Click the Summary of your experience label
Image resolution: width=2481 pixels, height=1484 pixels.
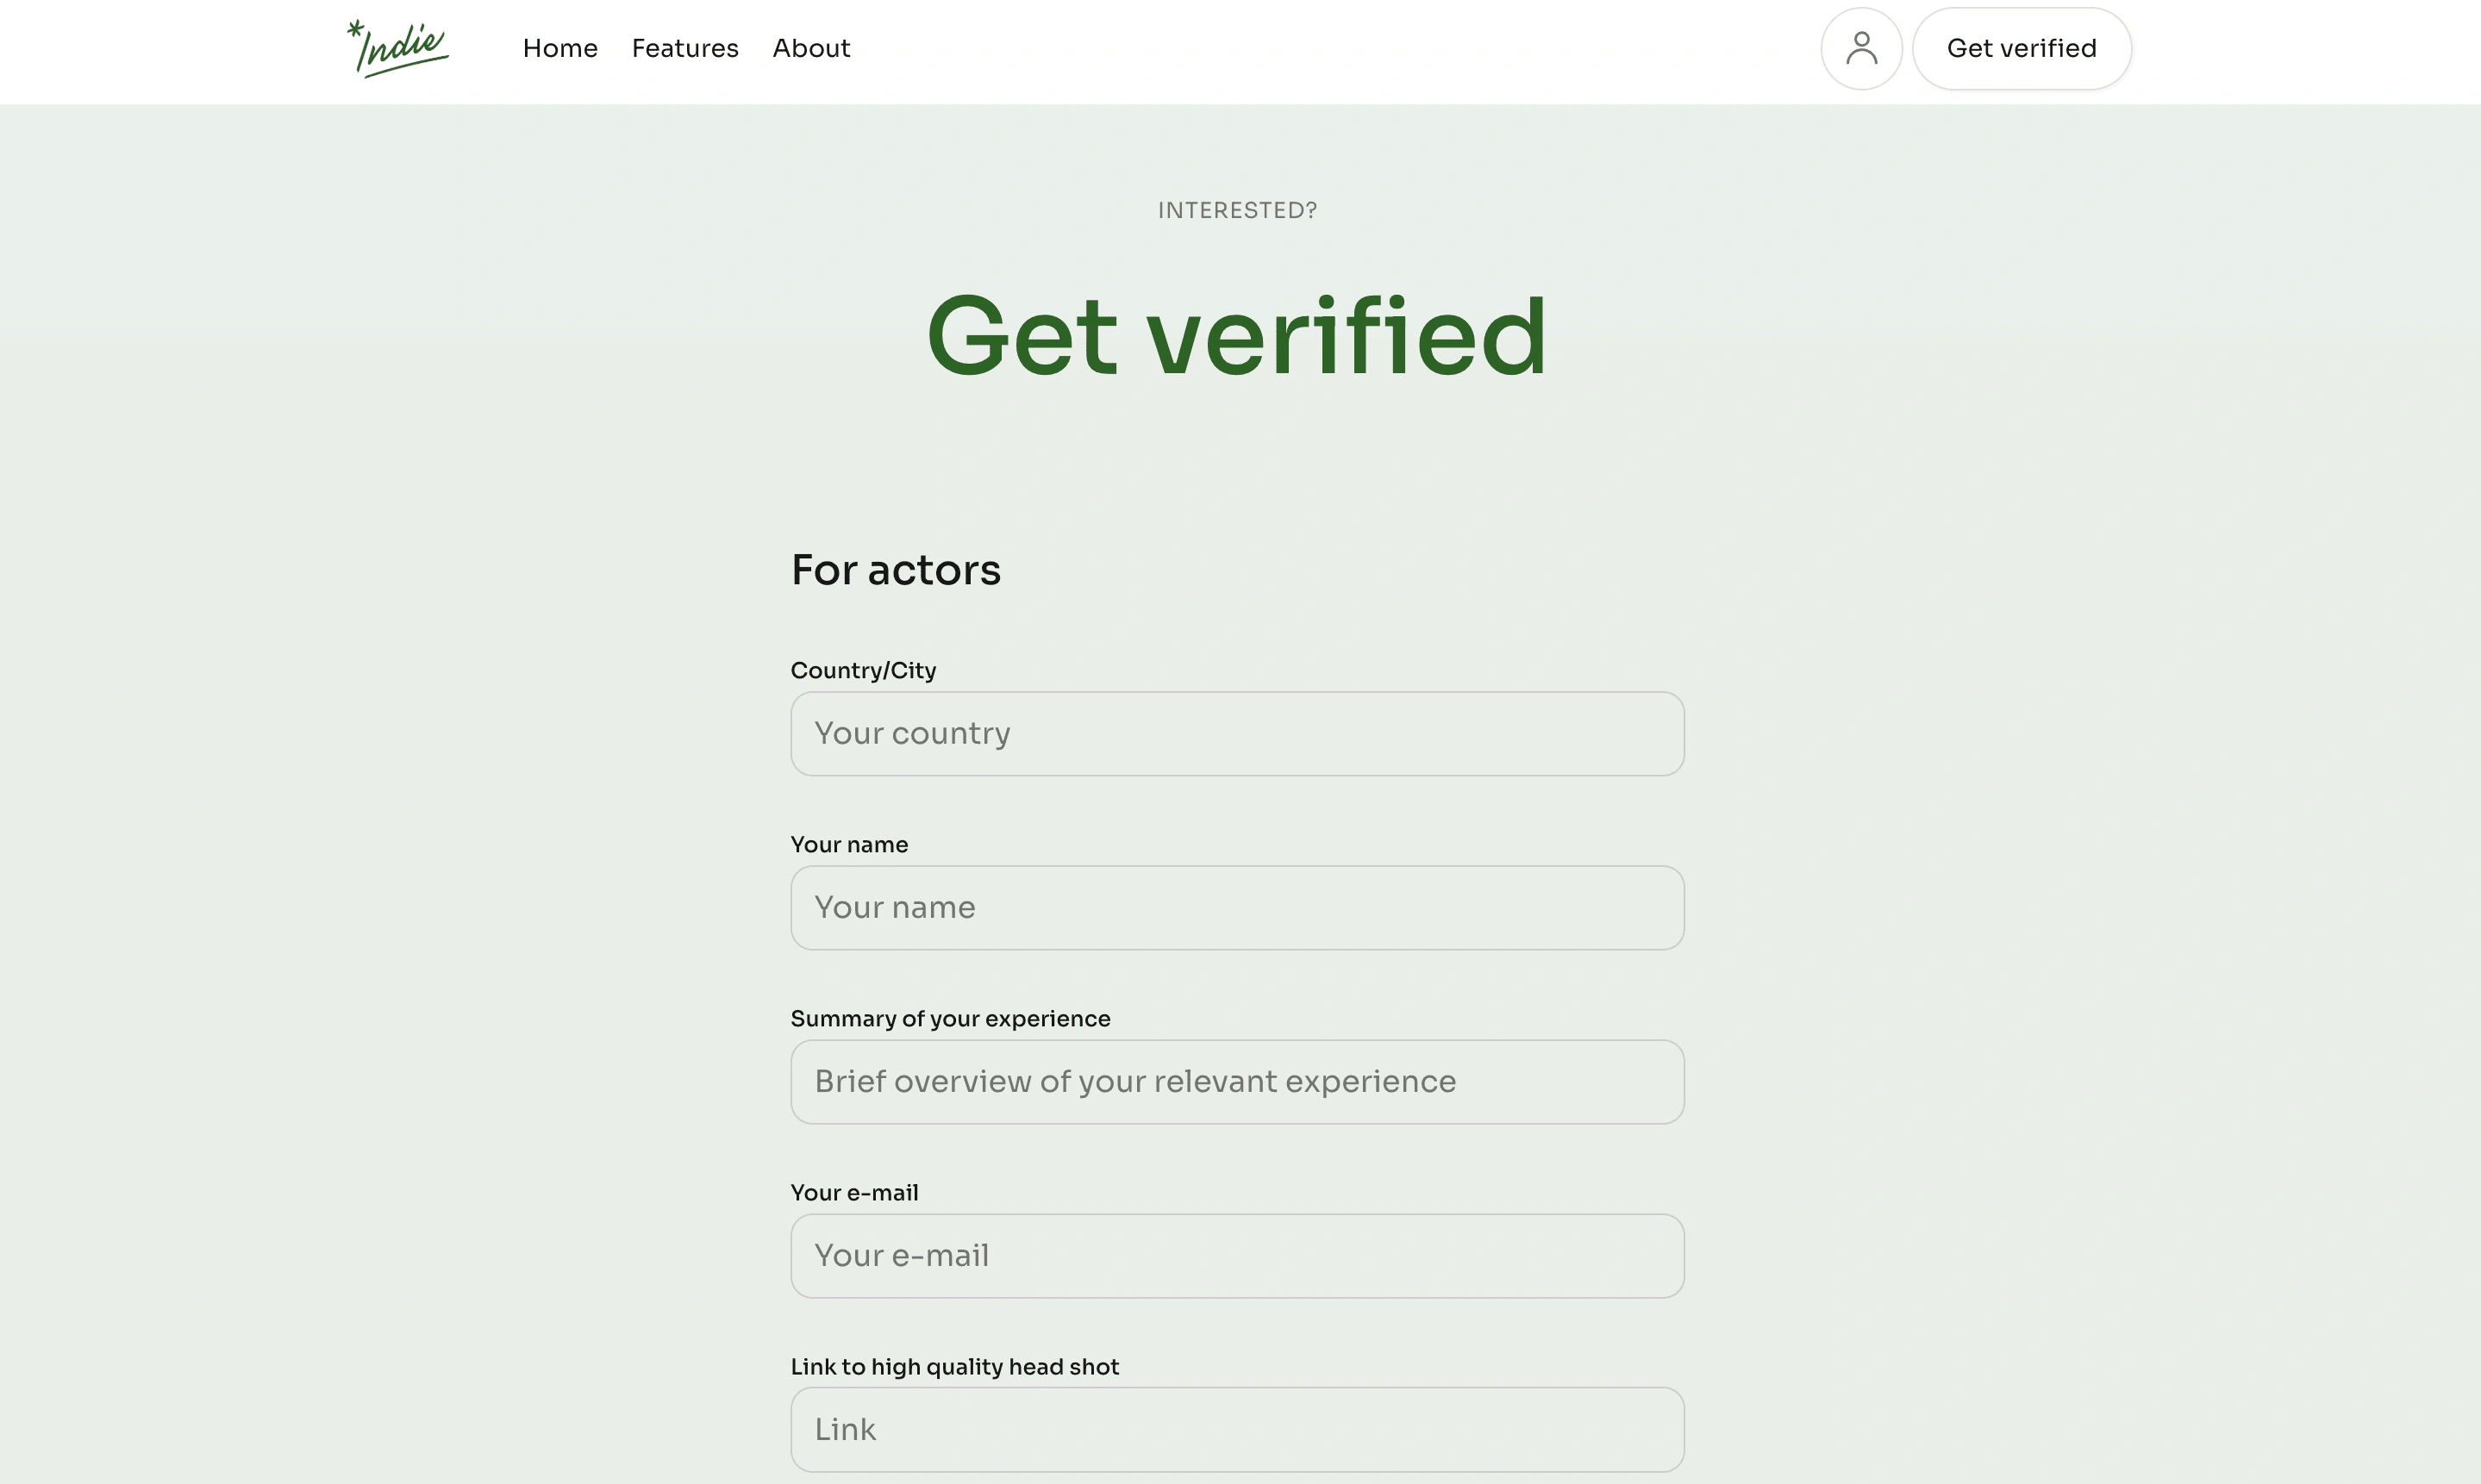[949, 1018]
